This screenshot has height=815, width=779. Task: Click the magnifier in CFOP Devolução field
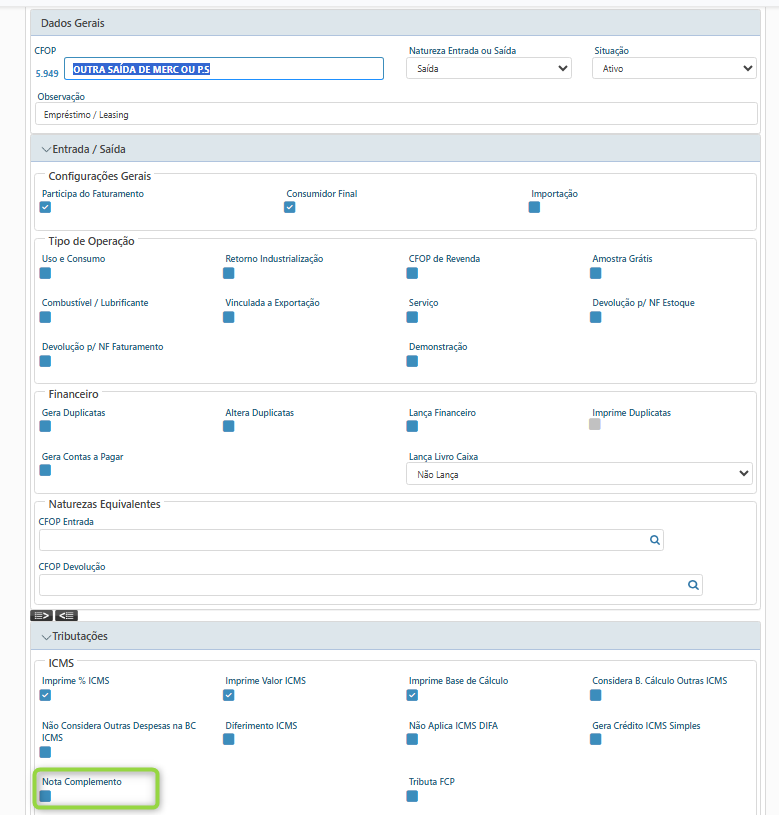(693, 585)
